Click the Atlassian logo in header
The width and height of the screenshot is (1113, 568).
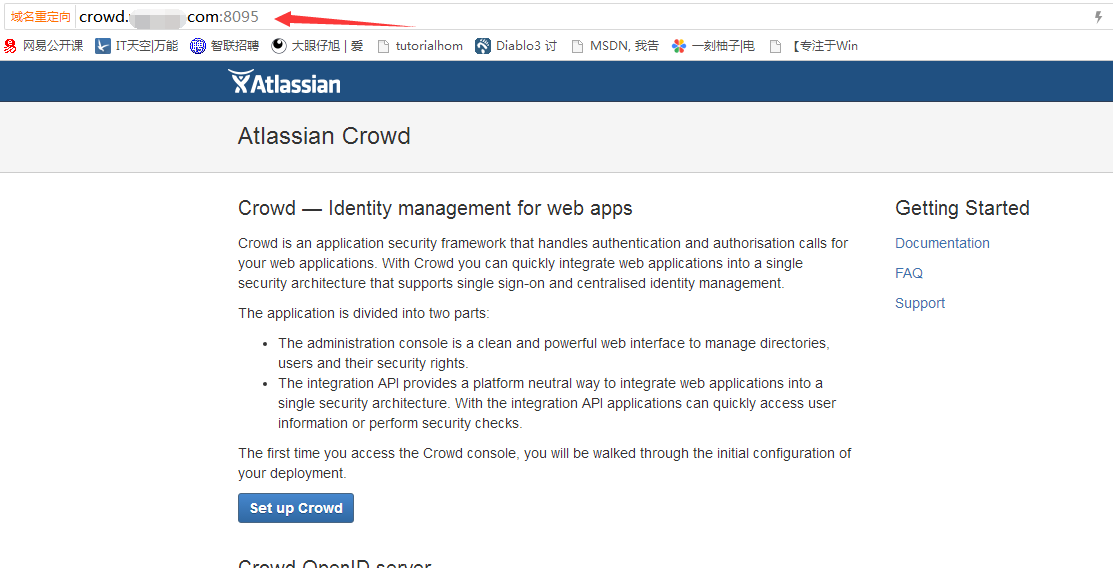(284, 82)
